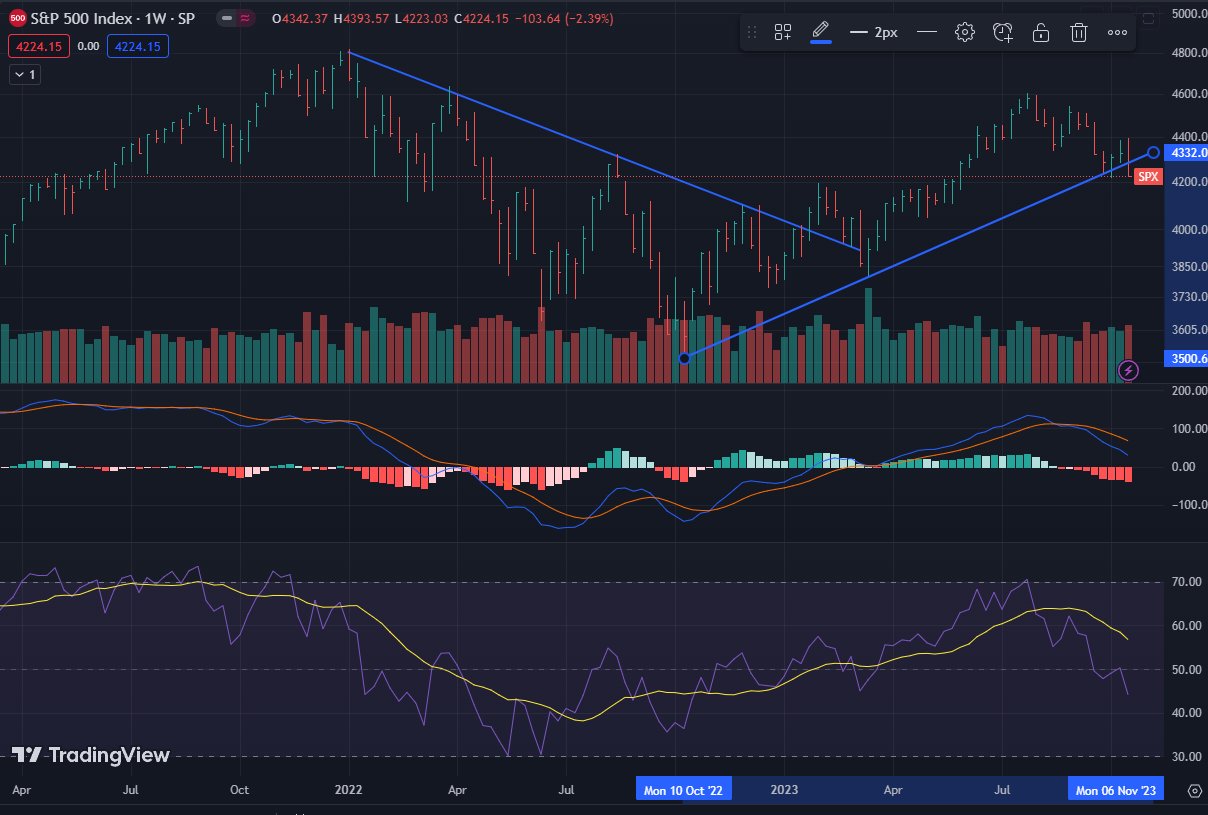The width and height of the screenshot is (1208, 815).
Task: Select the S&P 500 Index symbol title
Action: (x=80, y=17)
